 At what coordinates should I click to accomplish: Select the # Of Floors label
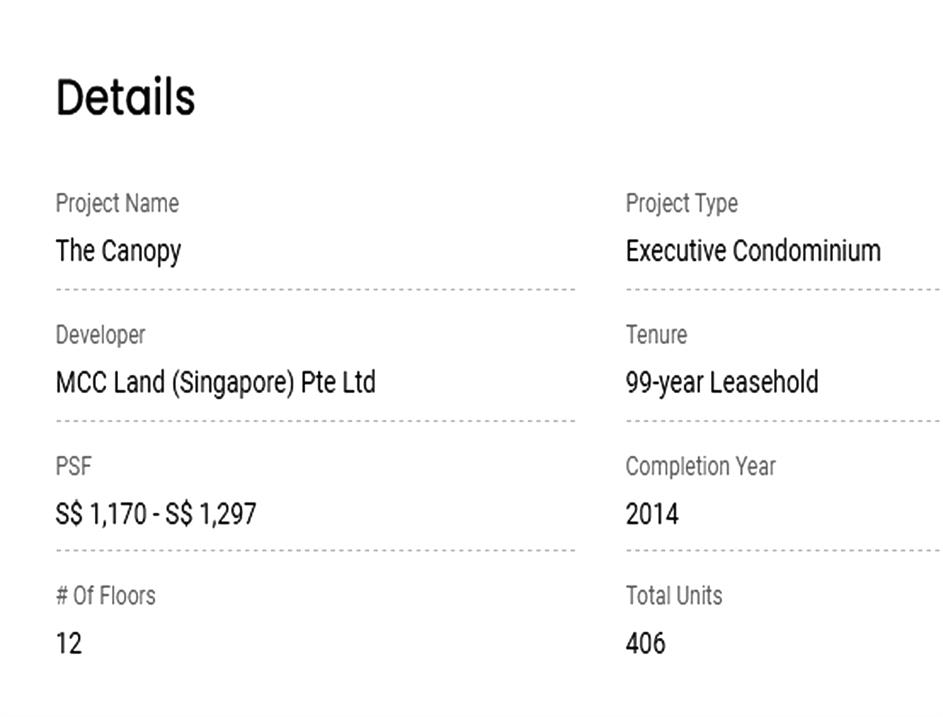click(105, 596)
